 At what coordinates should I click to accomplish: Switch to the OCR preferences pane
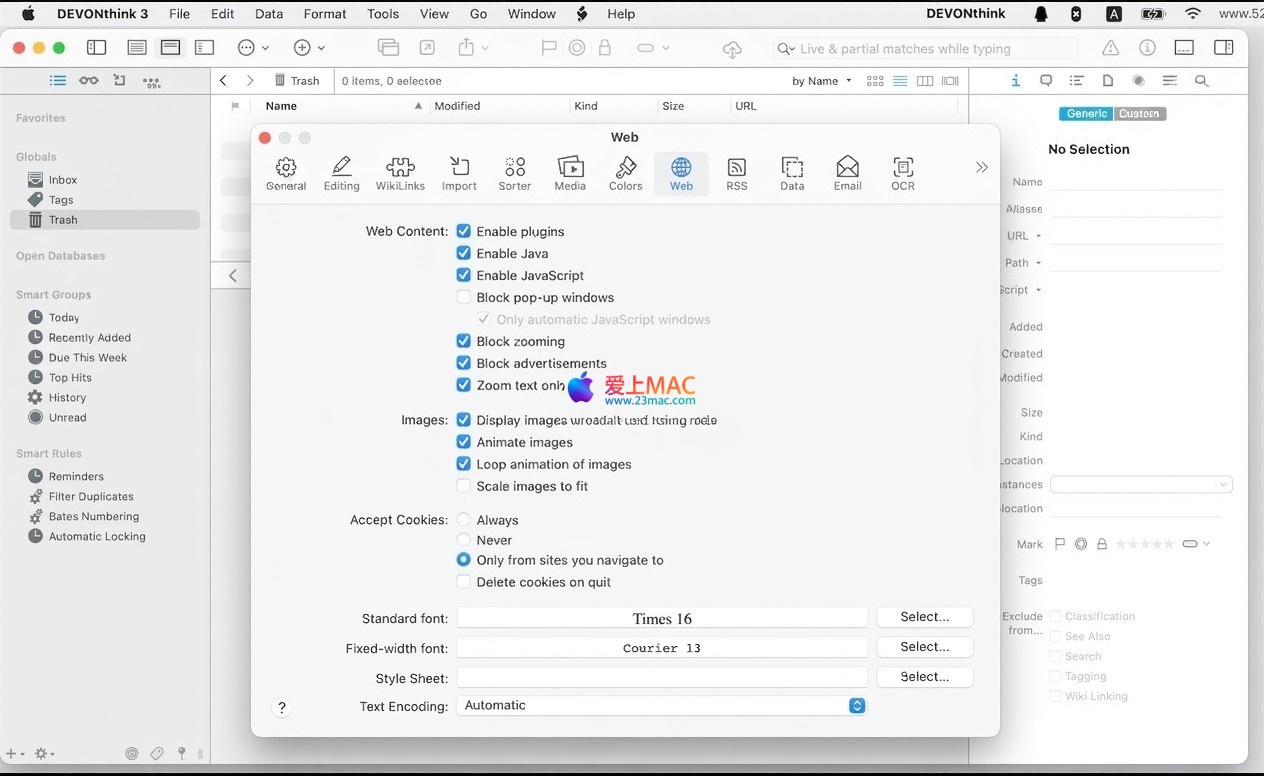(x=903, y=173)
